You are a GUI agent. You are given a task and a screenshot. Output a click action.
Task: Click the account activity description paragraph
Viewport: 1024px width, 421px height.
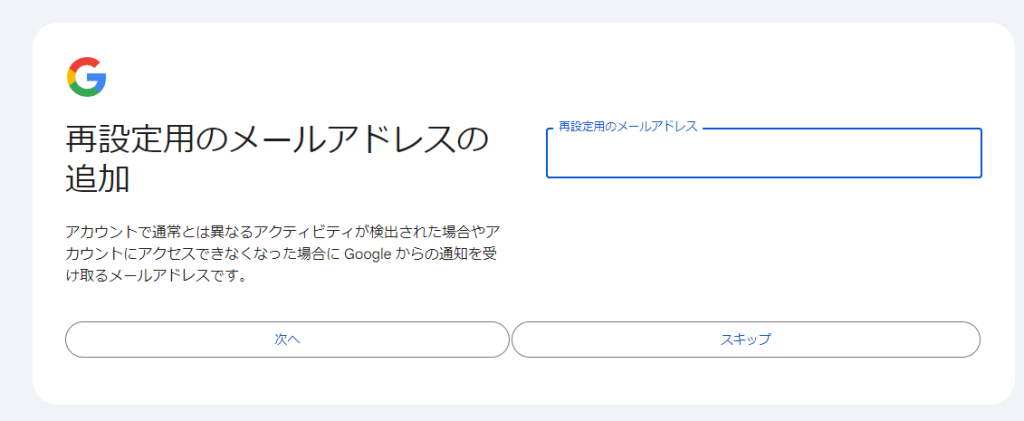coord(281,254)
